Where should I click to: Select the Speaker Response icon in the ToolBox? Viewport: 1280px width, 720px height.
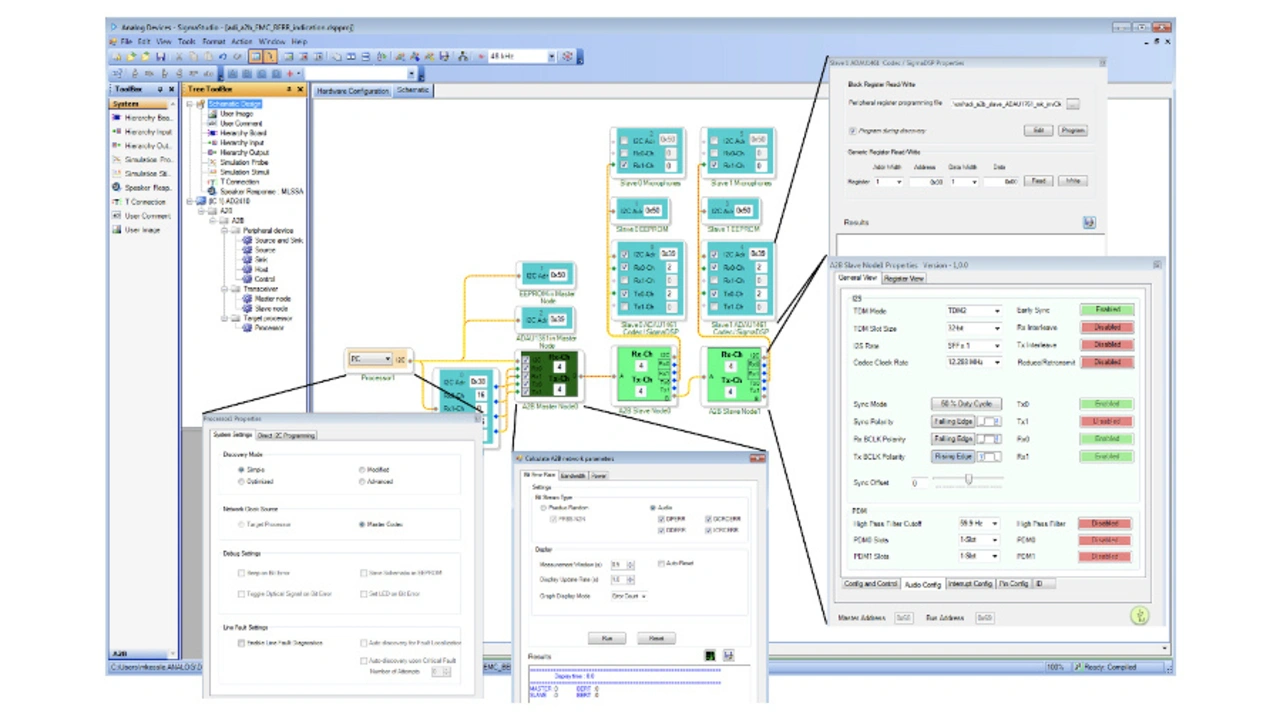117,187
